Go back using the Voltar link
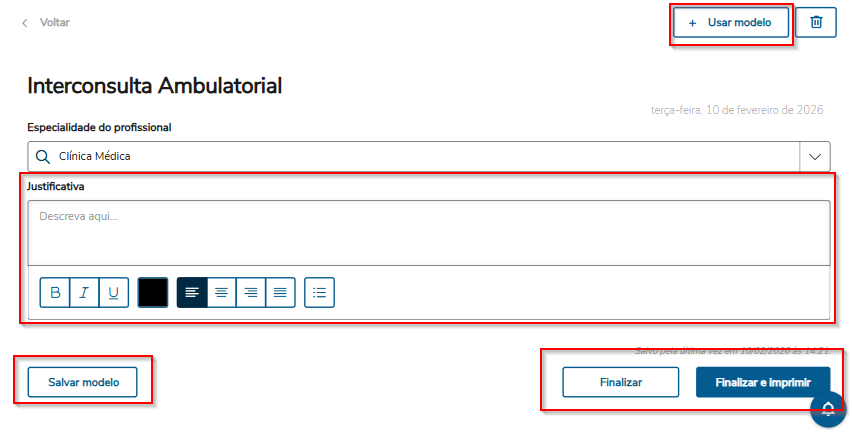The image size is (852, 432). (x=46, y=22)
